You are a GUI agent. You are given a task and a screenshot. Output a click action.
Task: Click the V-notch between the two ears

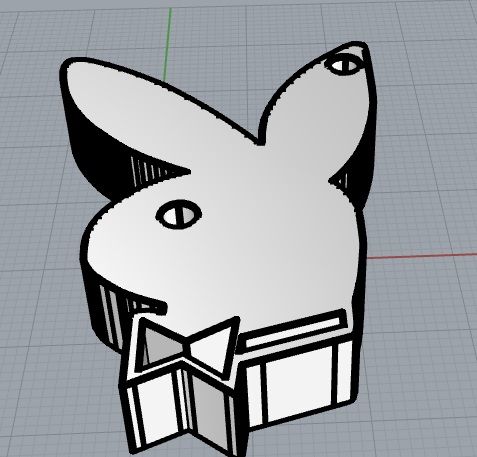(259, 143)
